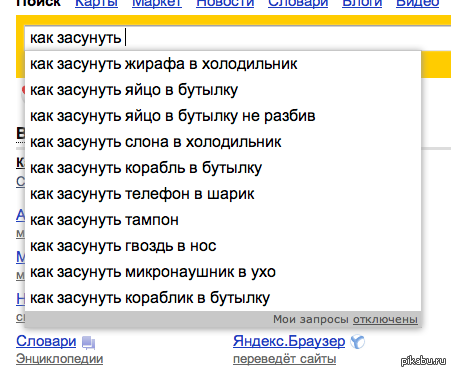Select suggestion как засунуть микронаушник в ухо

(x=223, y=272)
